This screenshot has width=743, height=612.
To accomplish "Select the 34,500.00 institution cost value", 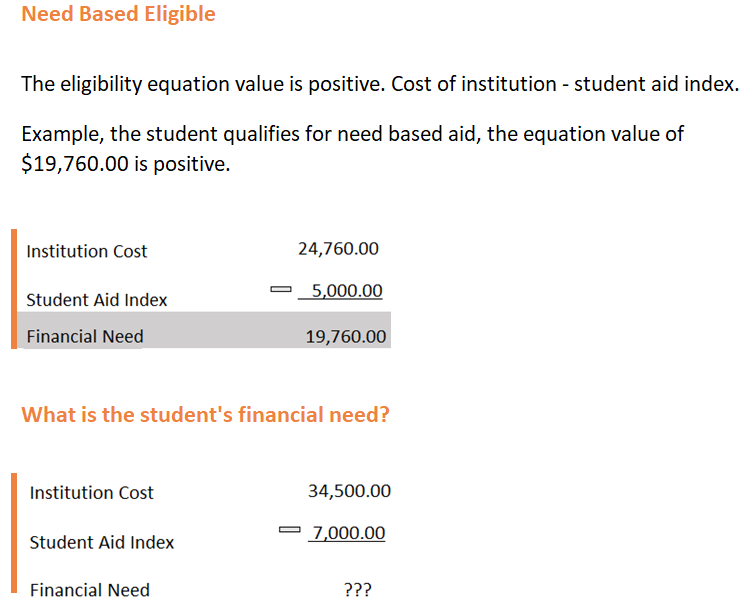I will coord(350,491).
